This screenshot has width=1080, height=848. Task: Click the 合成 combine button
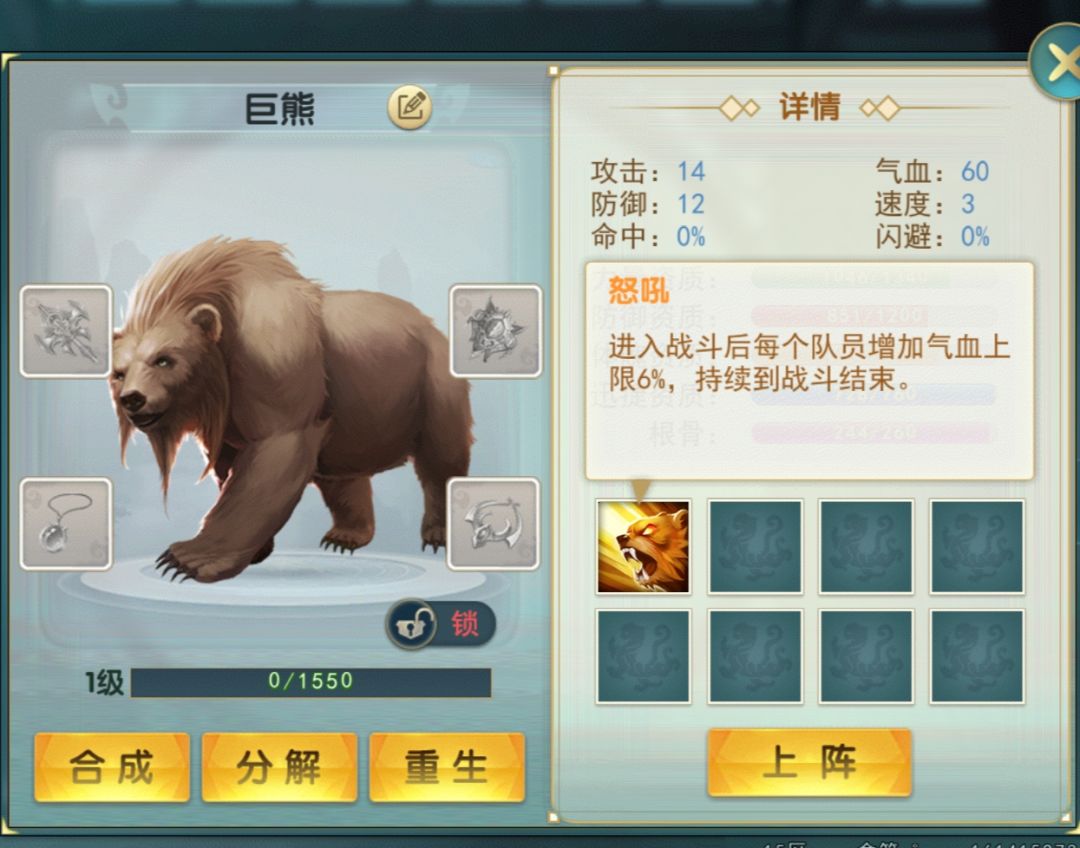[x=112, y=767]
